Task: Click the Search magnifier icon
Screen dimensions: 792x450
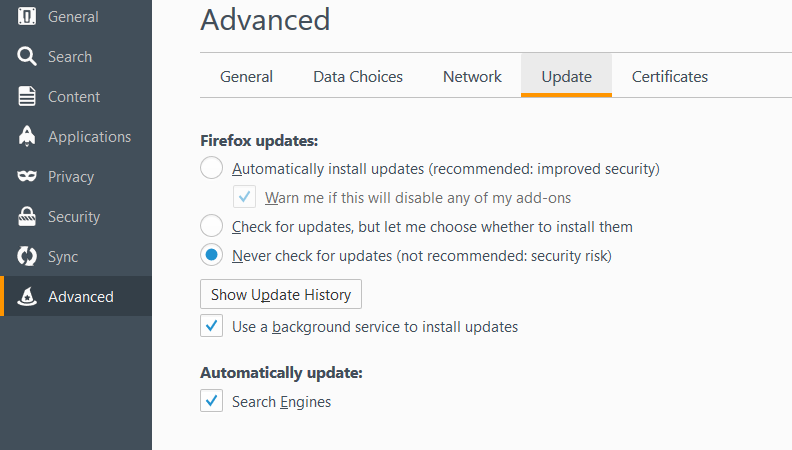Action: point(27,57)
